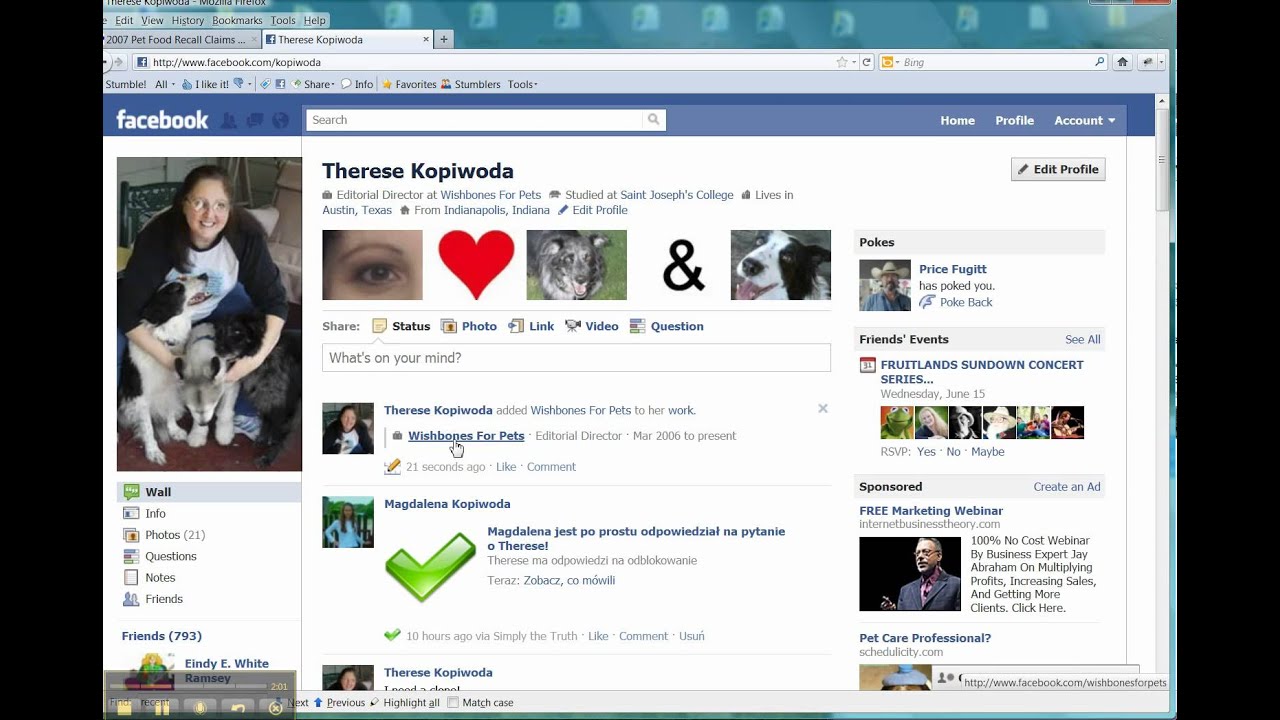Open the Stumblers toolbar item
The height and width of the screenshot is (720, 1280).
point(470,84)
